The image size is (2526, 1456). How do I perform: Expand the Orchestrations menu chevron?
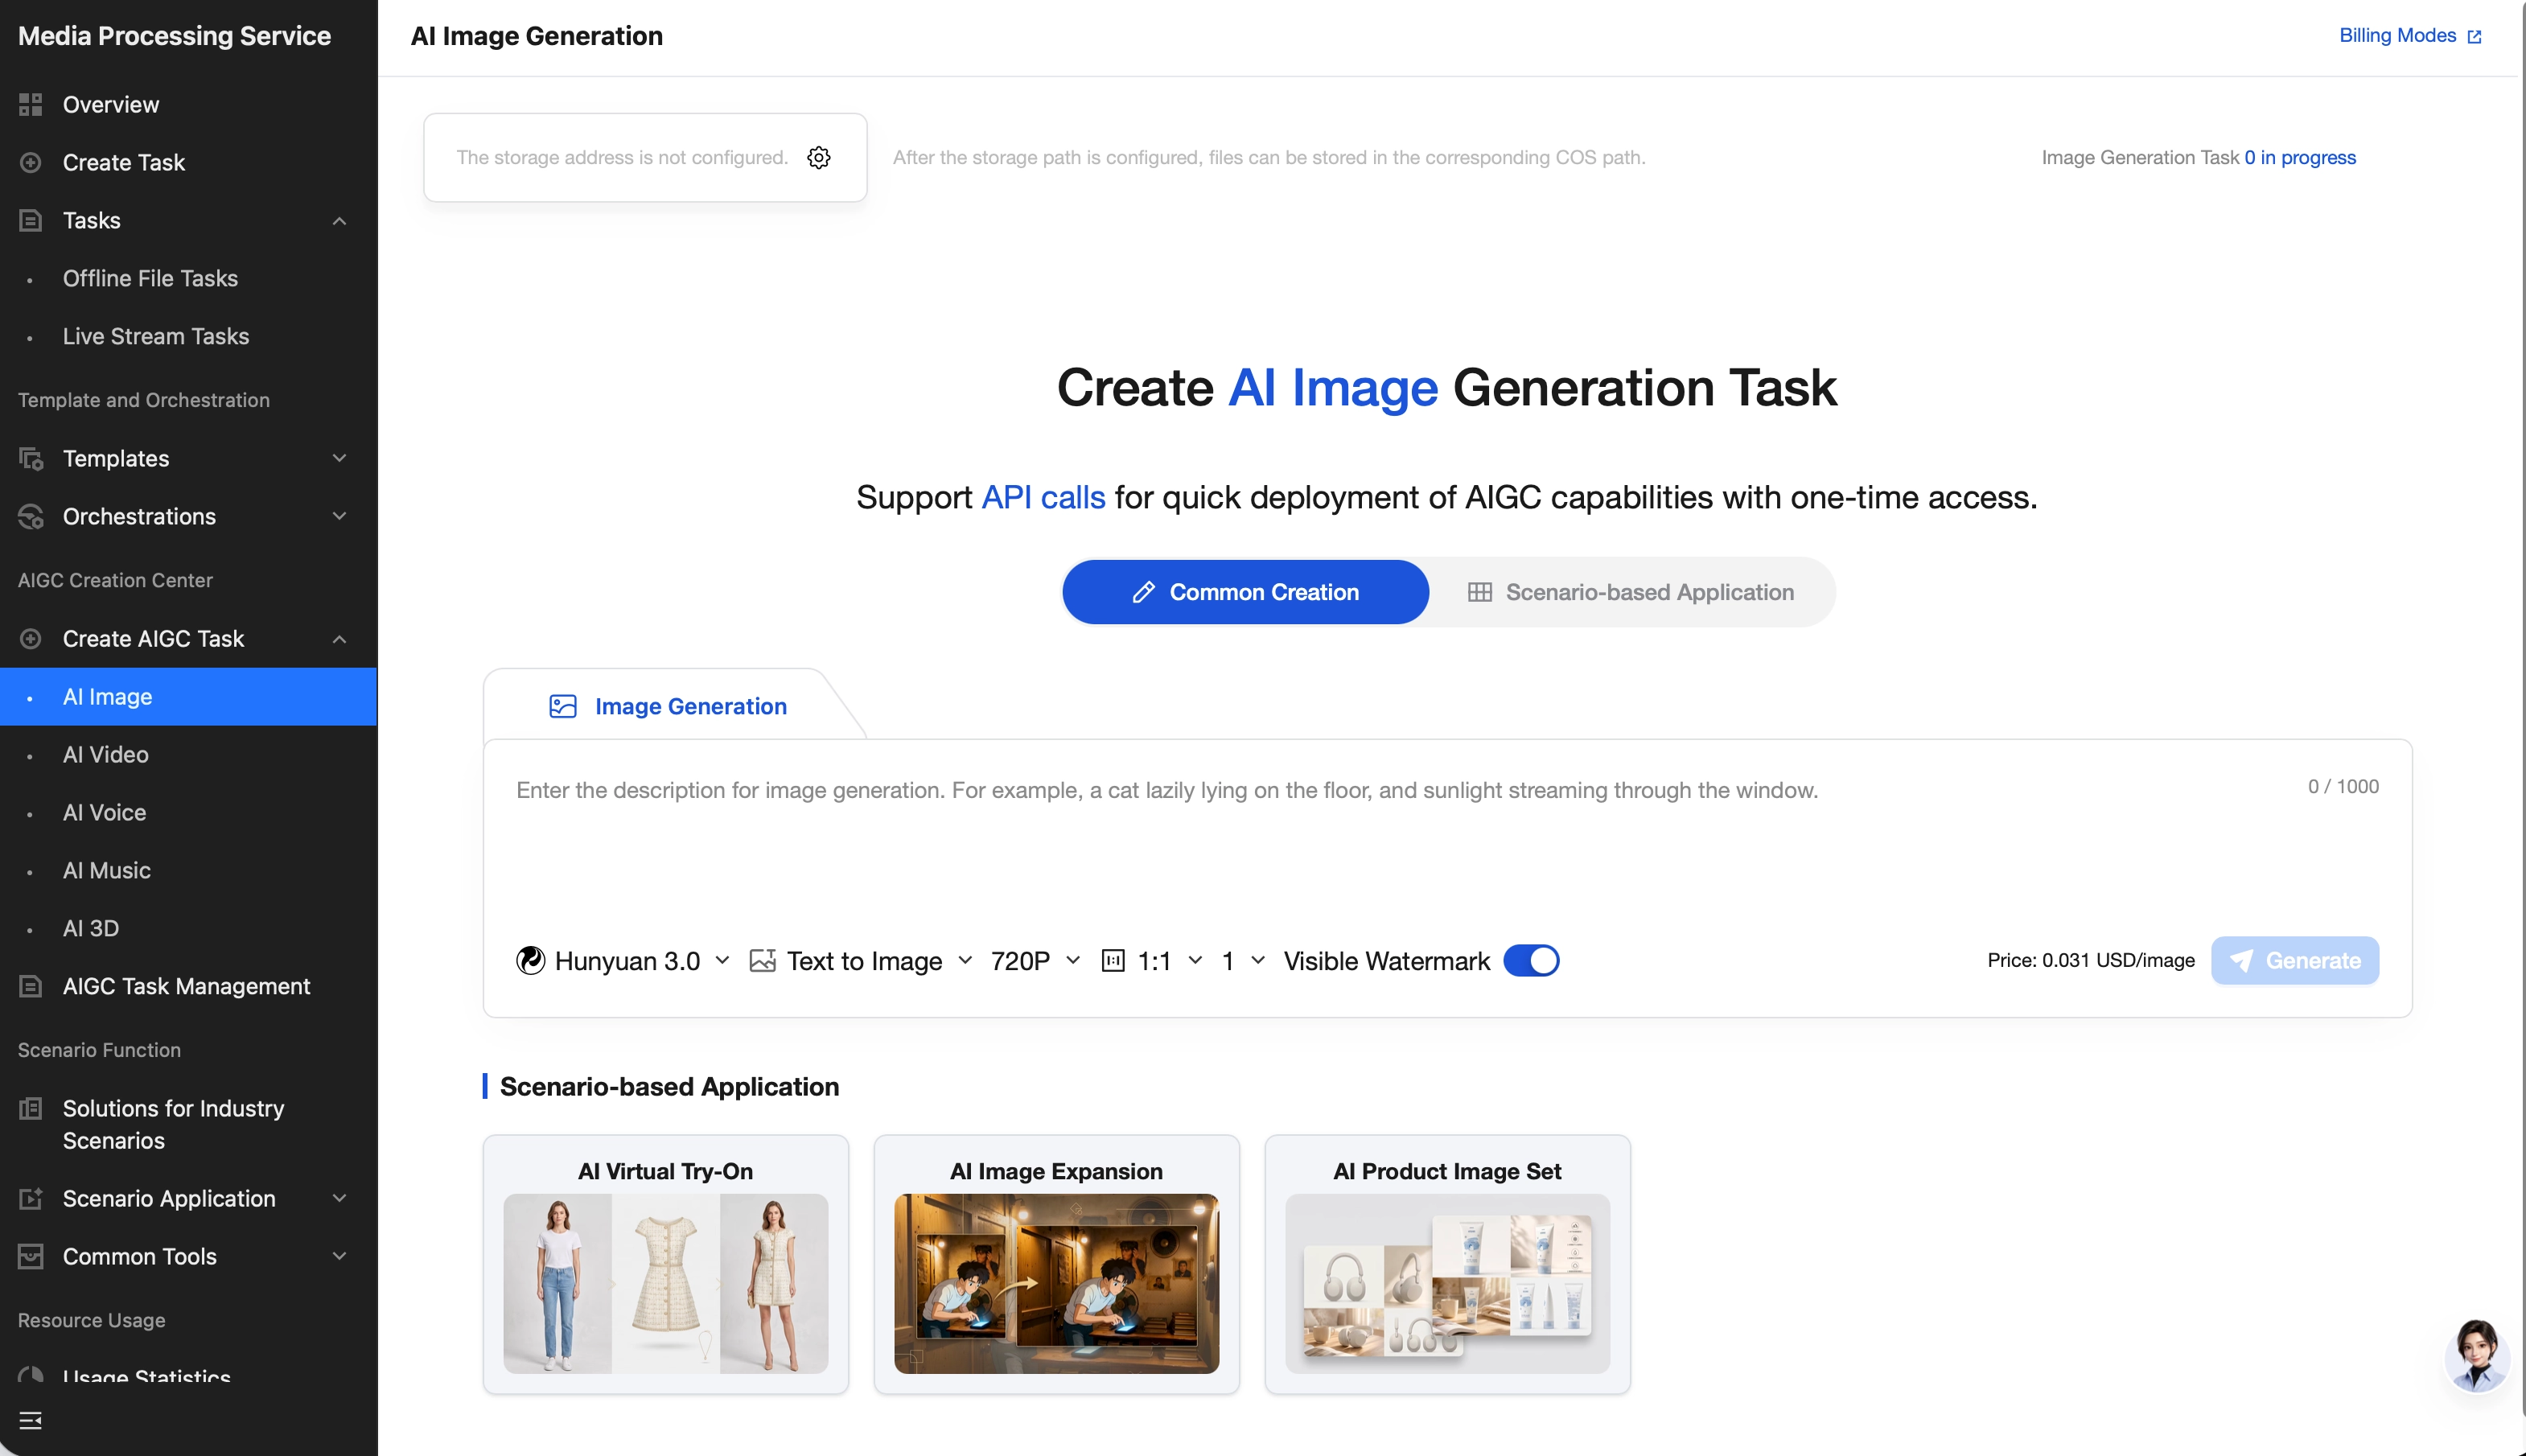[339, 516]
